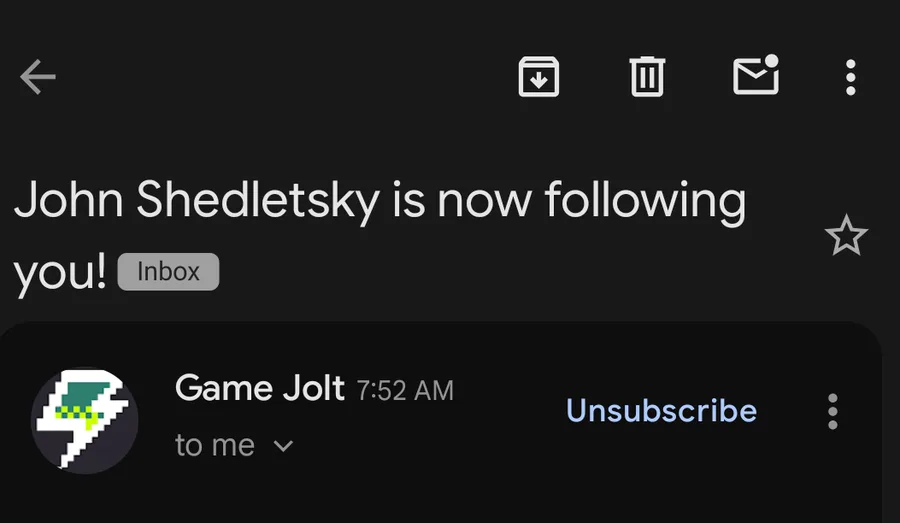This screenshot has height=523, width=900.
Task: Click the "John Shedletsky" name in the subject
Action: (x=197, y=201)
